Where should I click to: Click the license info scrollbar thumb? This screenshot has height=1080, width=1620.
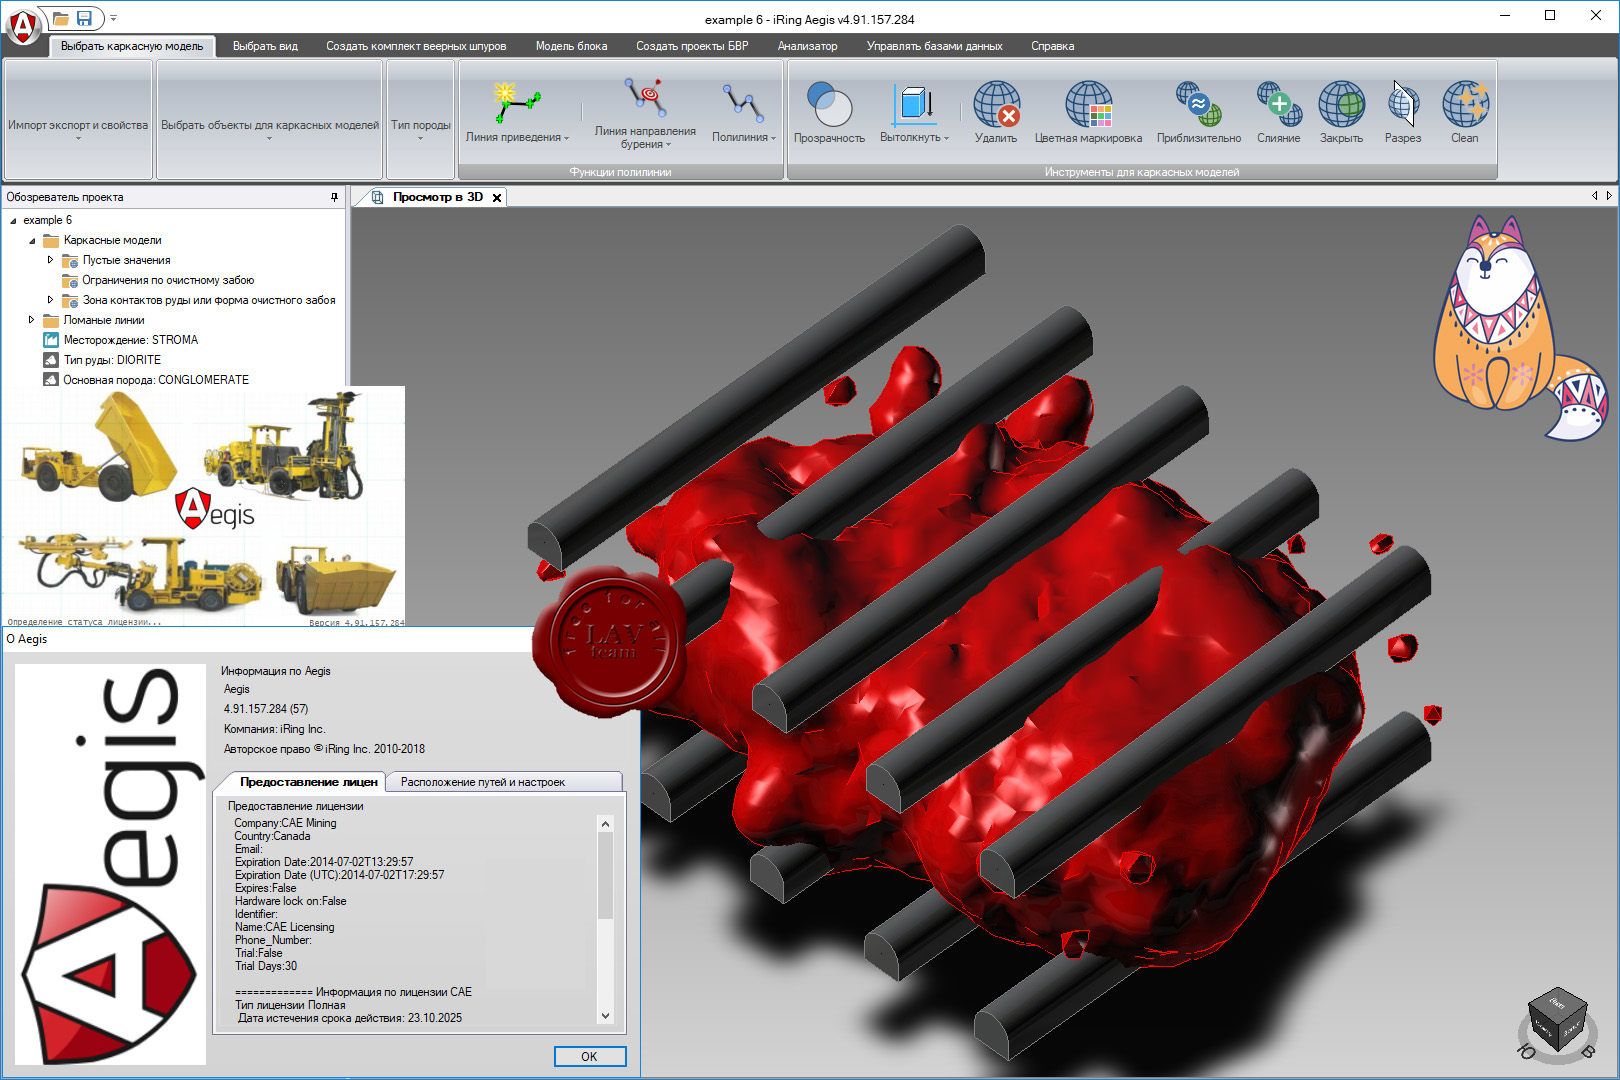605,875
